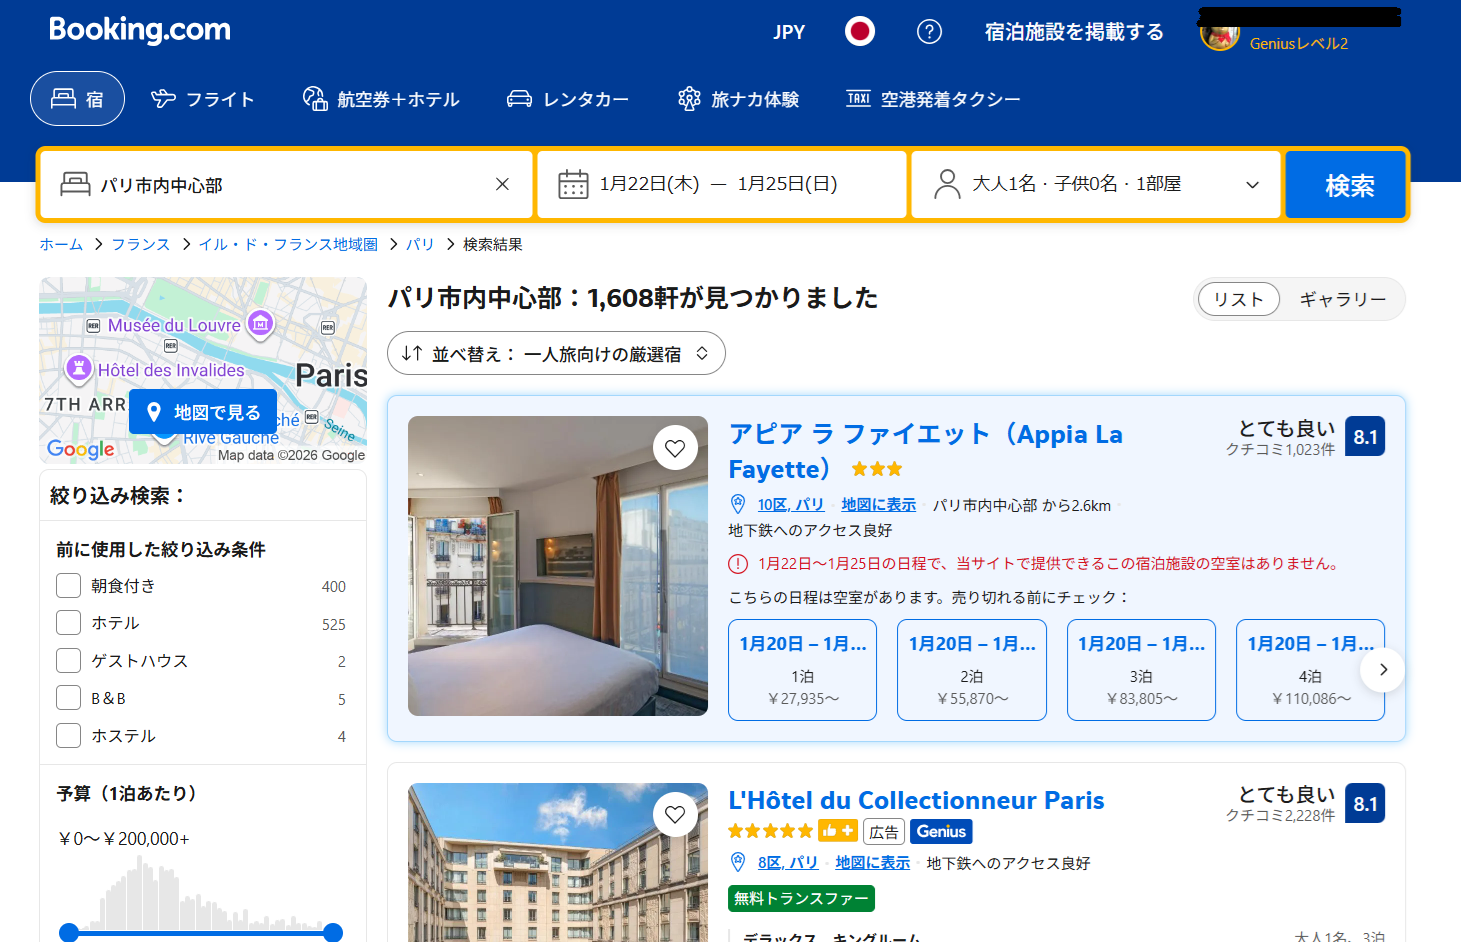Show more dates with the right arrow

[x=1382, y=670]
